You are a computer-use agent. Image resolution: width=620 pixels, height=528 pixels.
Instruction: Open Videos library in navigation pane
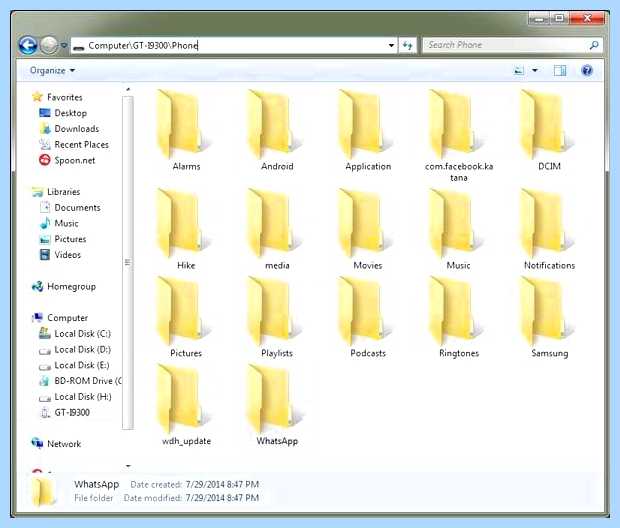pyautogui.click(x=60, y=255)
